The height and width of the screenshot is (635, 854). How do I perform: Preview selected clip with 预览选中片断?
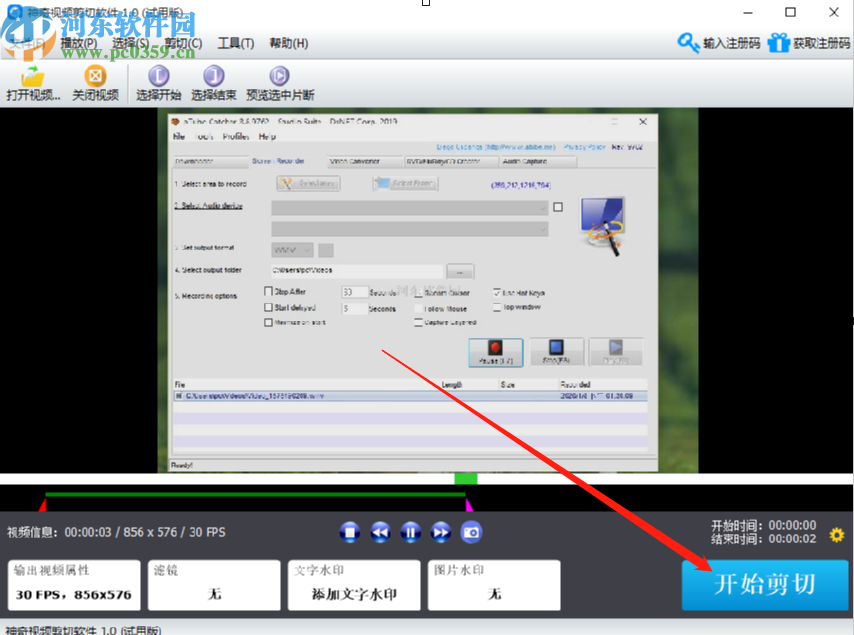tap(280, 84)
